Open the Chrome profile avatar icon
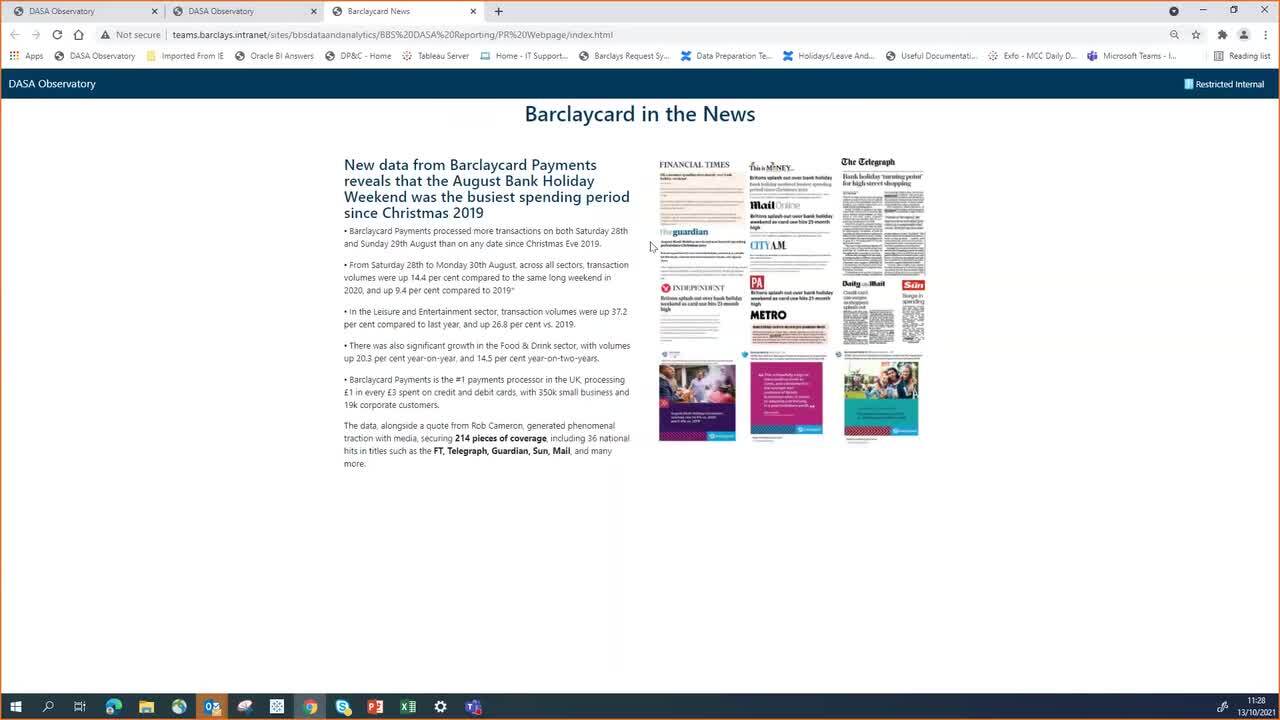 (1244, 34)
